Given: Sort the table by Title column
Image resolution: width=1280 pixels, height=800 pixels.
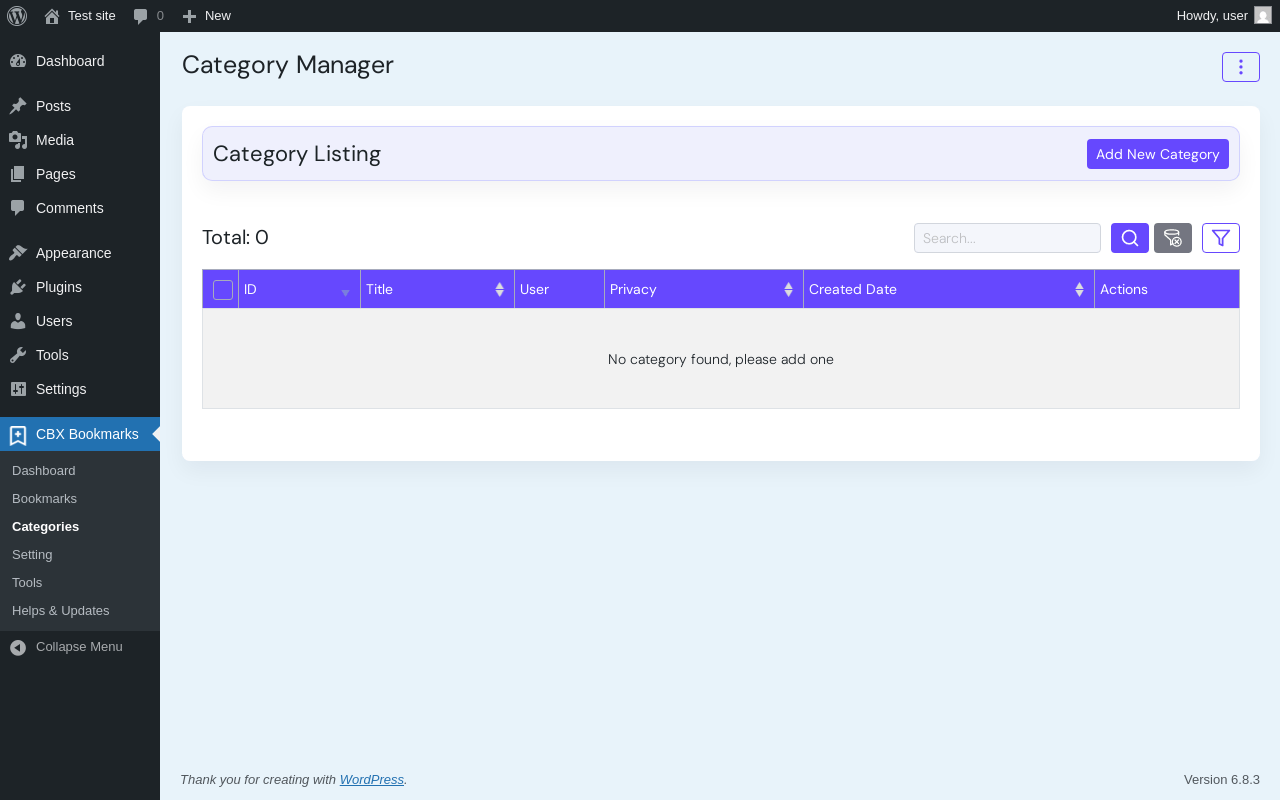Looking at the screenshot, I should pyautogui.click(x=437, y=289).
